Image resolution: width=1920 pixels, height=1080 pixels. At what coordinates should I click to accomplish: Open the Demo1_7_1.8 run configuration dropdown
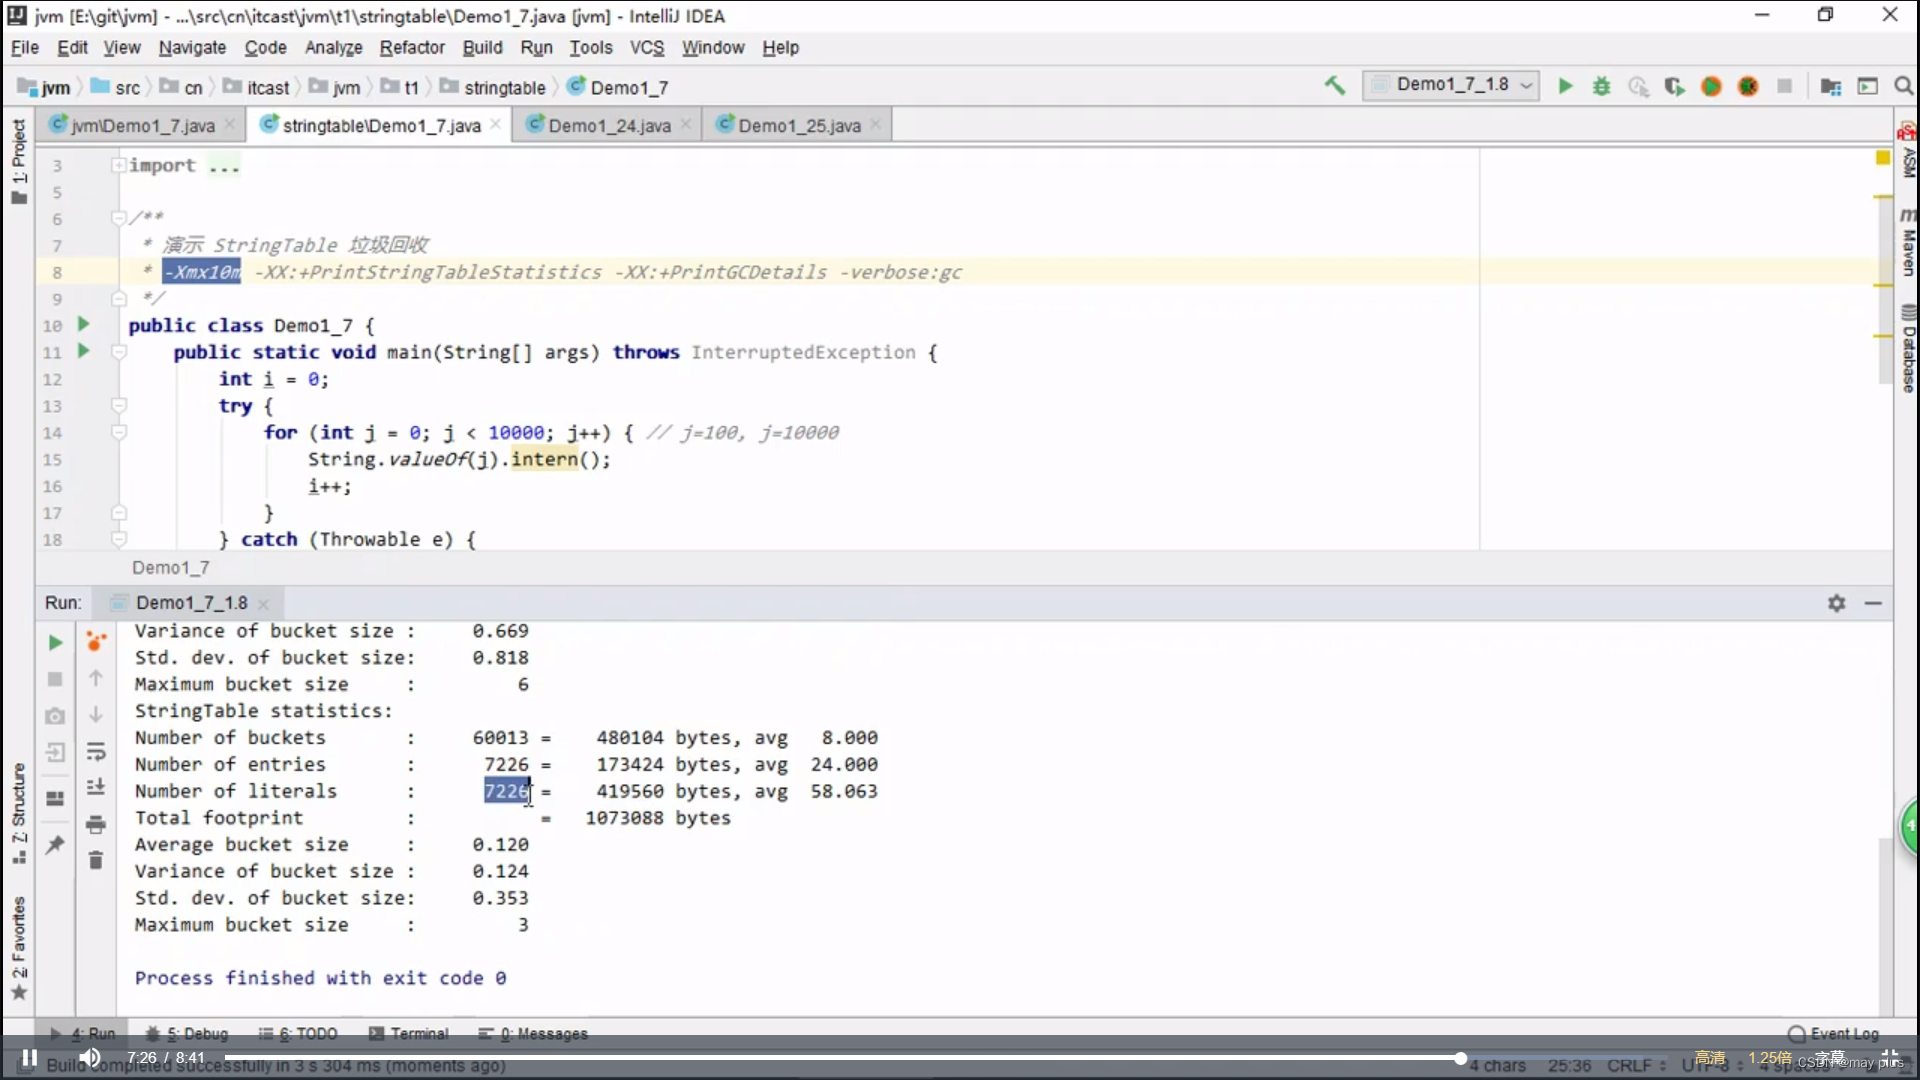tap(1451, 85)
